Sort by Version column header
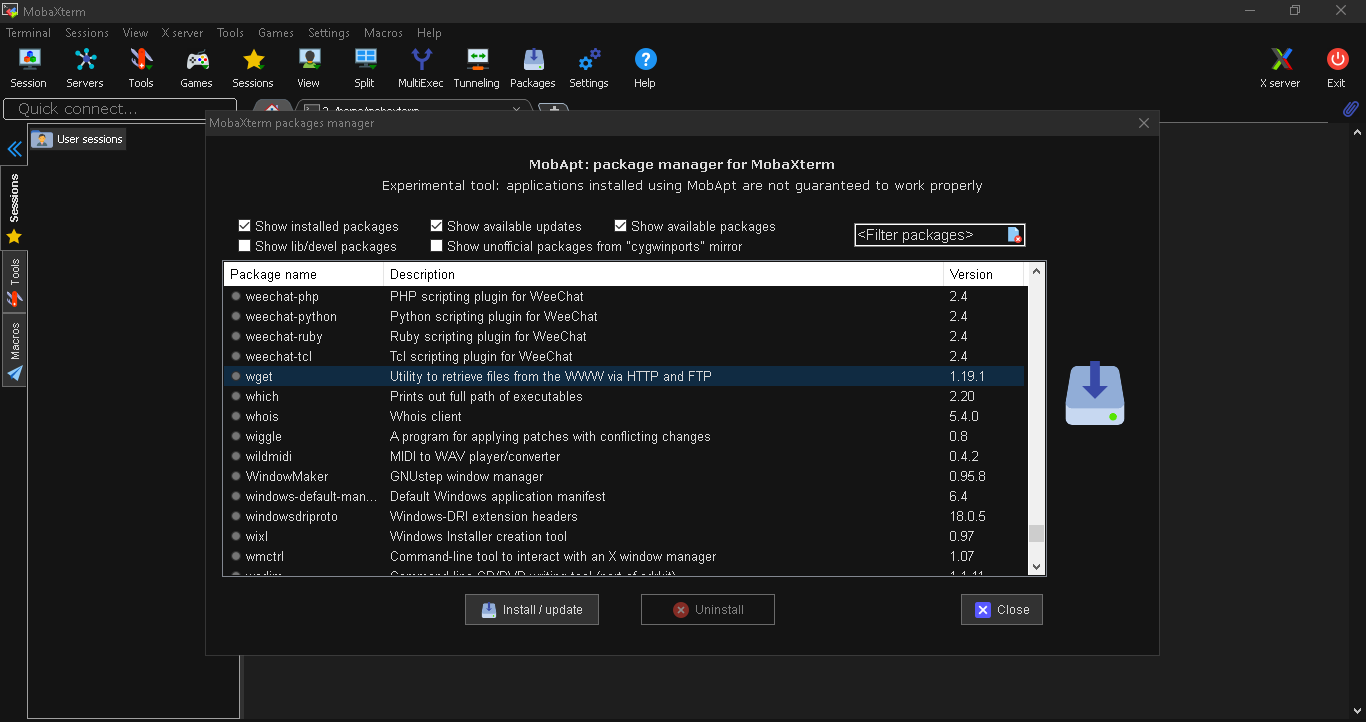 (985, 274)
